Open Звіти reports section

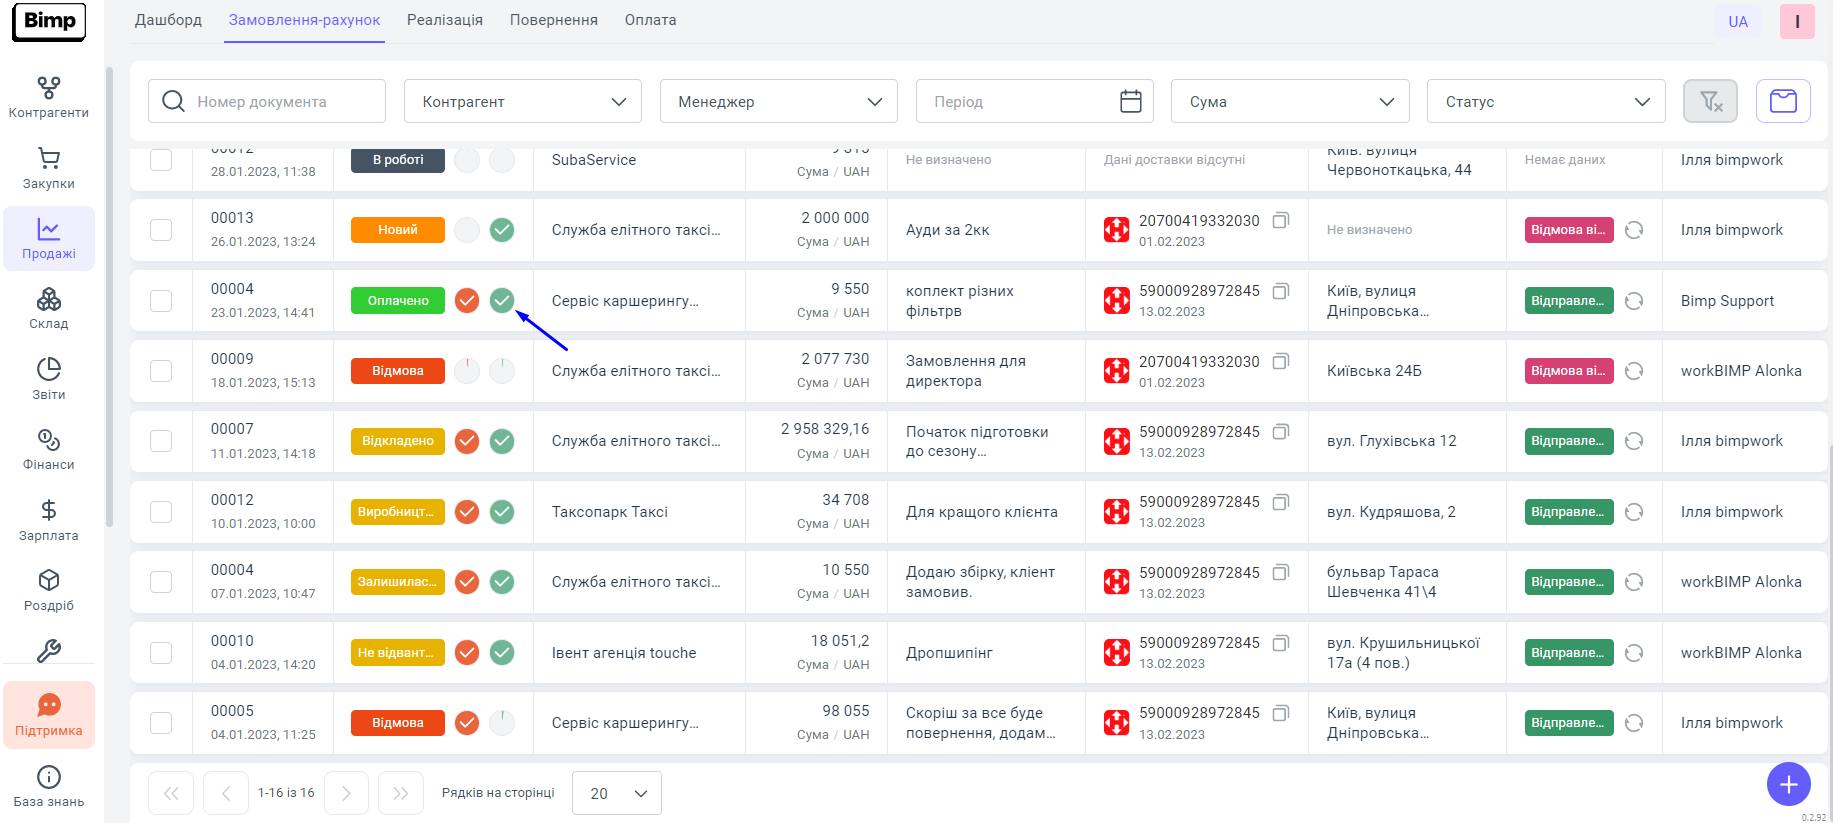pos(48,379)
